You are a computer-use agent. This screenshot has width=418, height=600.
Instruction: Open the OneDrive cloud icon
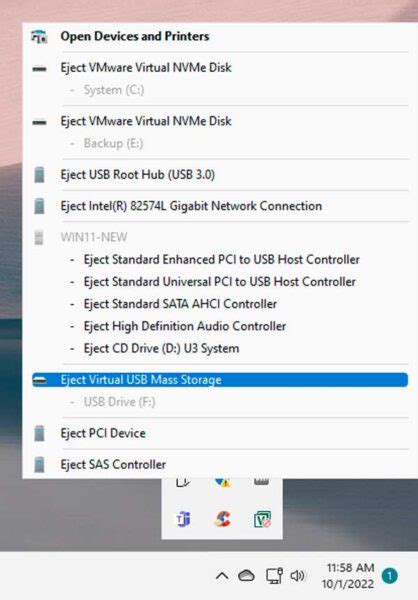[x=246, y=576]
